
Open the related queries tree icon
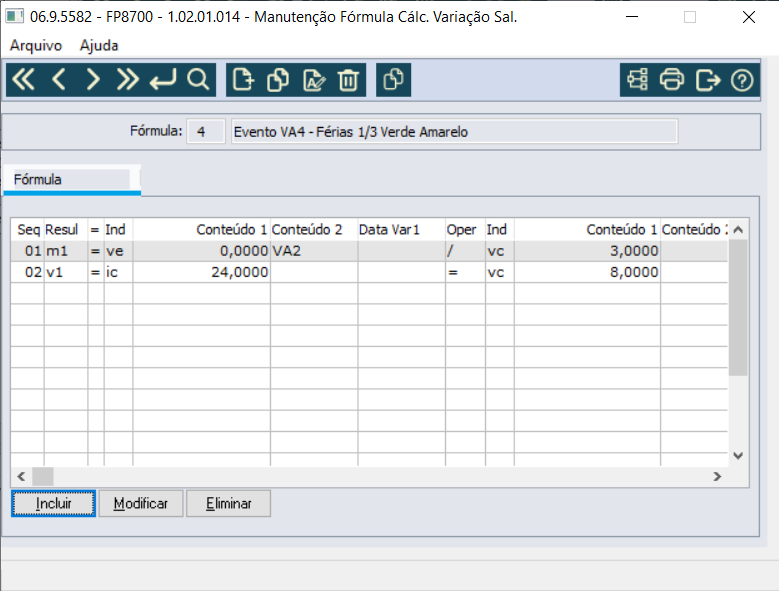[x=637, y=79]
